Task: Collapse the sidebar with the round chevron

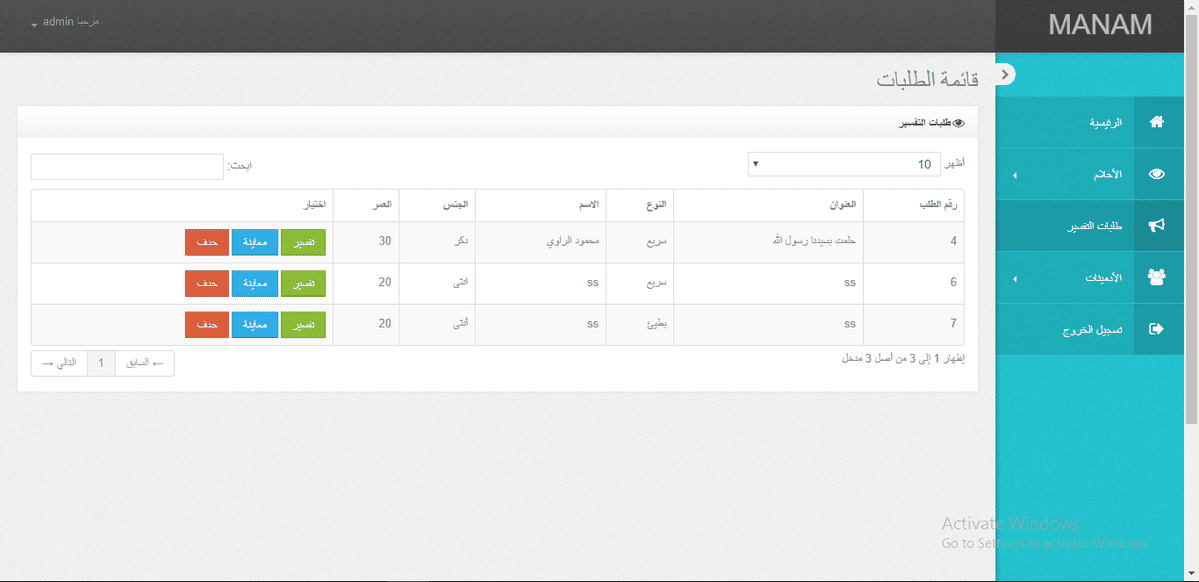Action: tap(1007, 73)
